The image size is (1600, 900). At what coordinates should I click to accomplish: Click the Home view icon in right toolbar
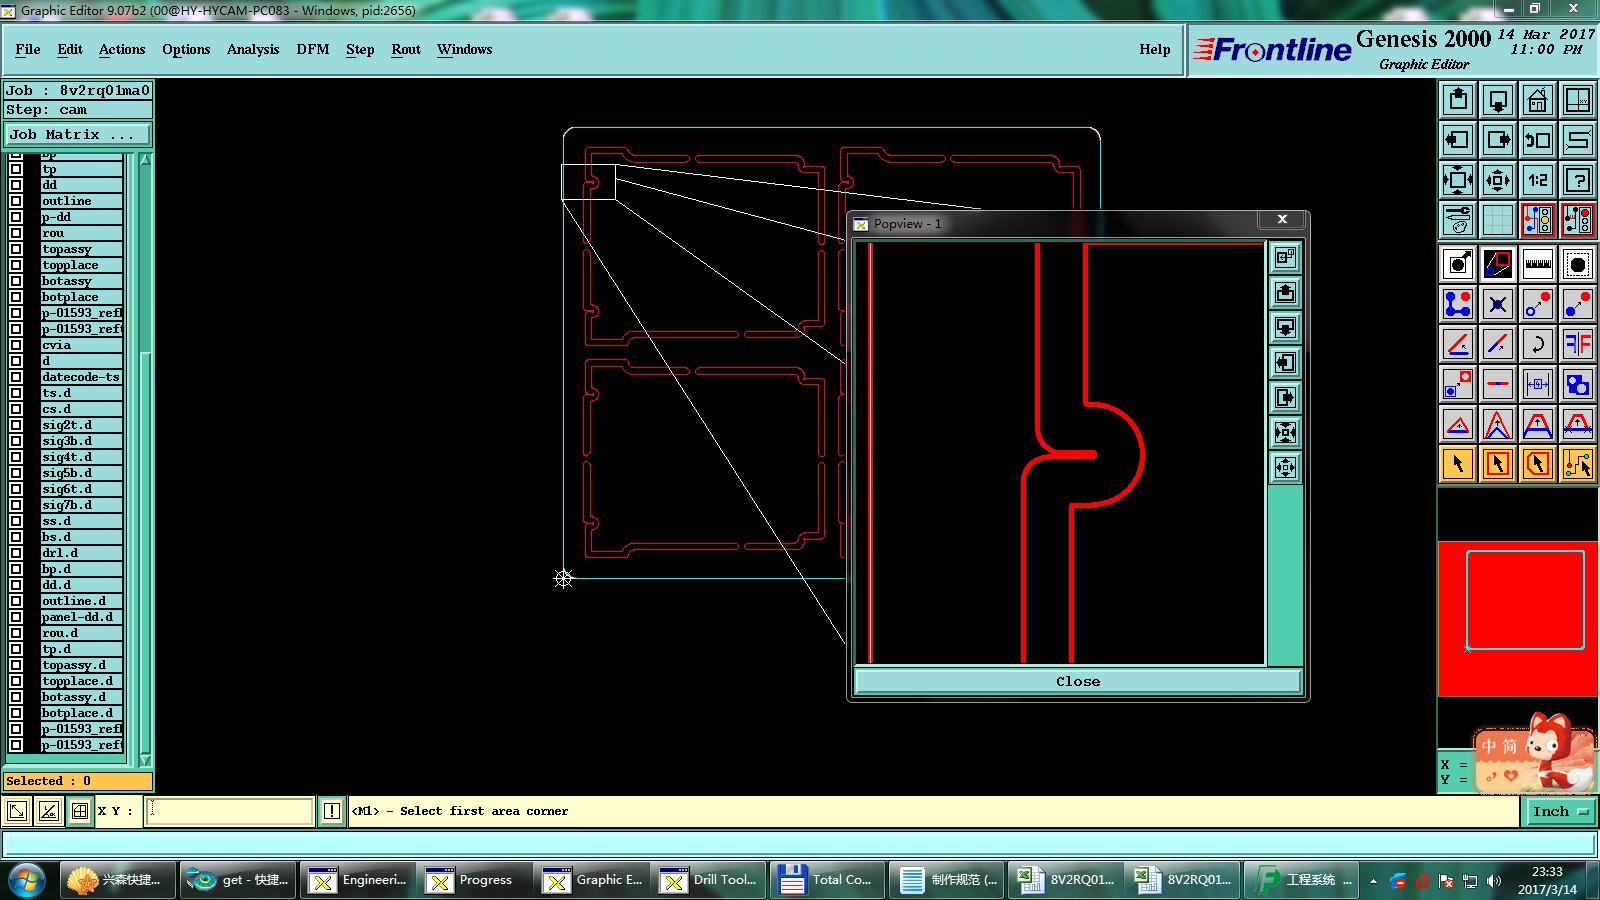coord(1538,101)
